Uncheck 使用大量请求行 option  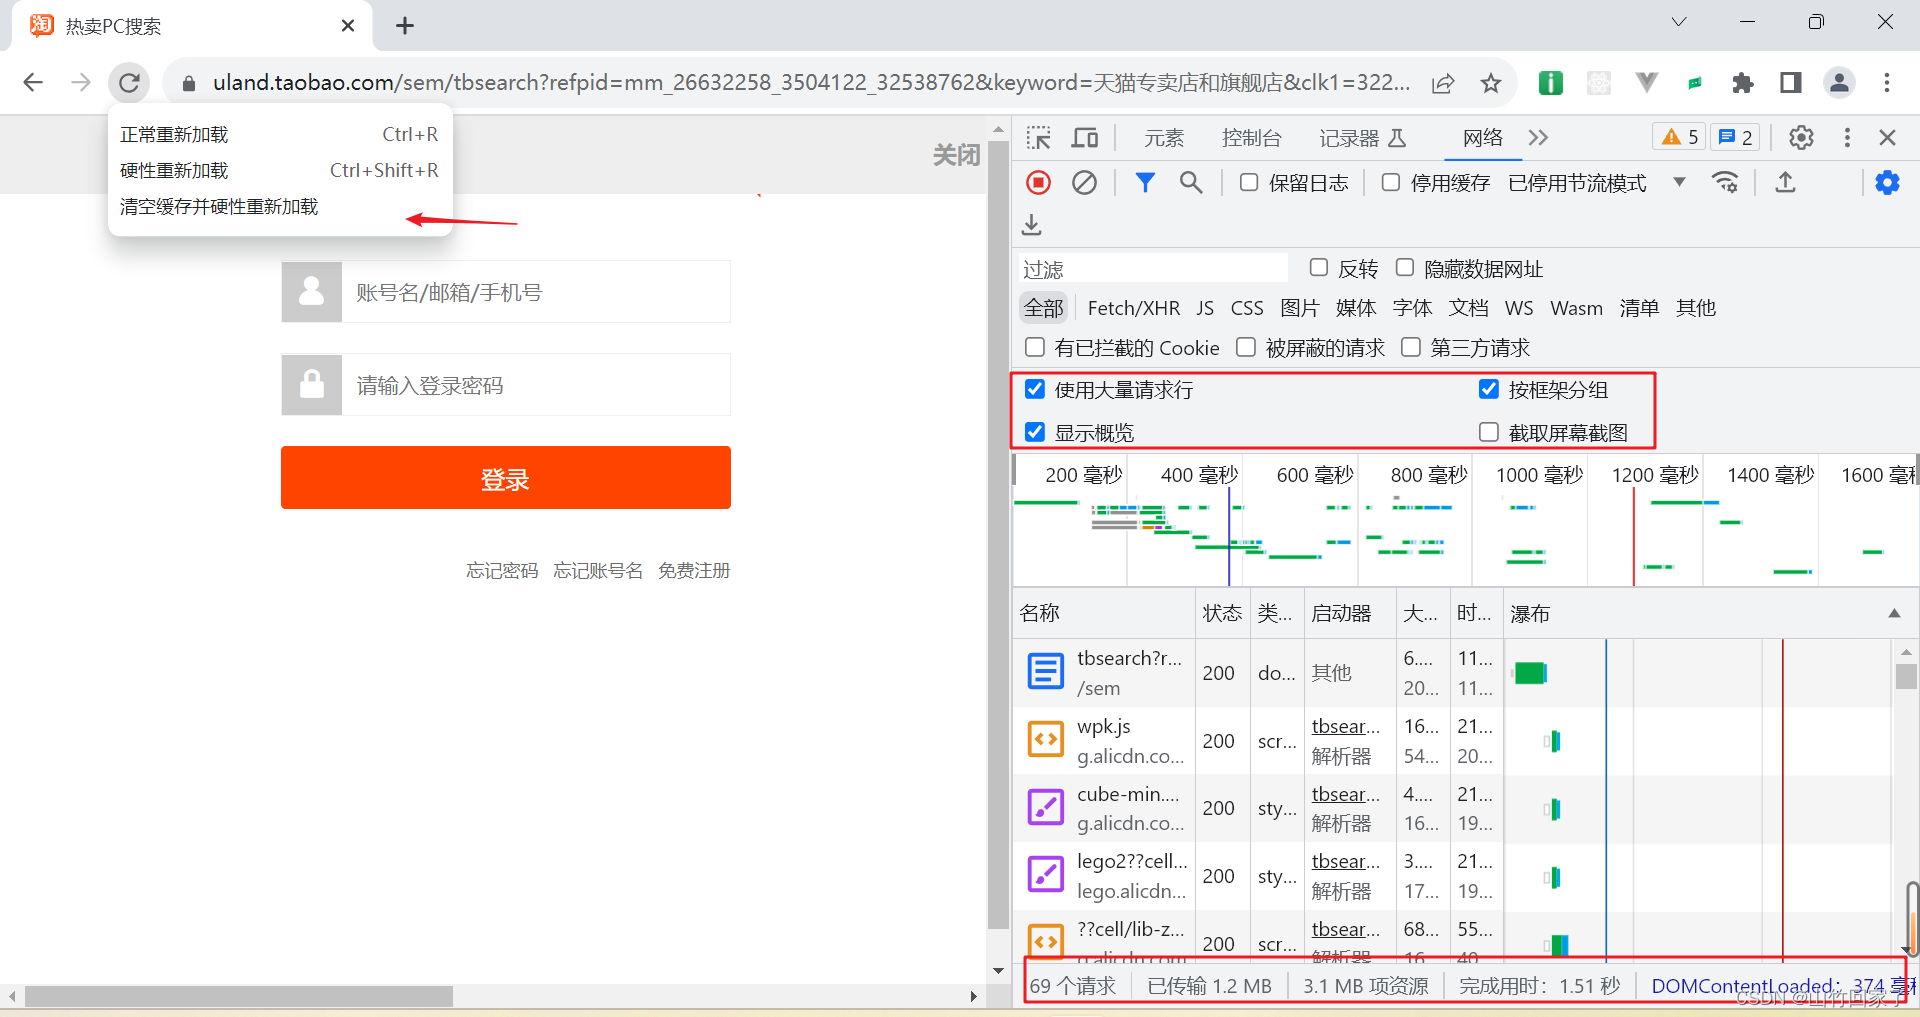click(x=1035, y=389)
